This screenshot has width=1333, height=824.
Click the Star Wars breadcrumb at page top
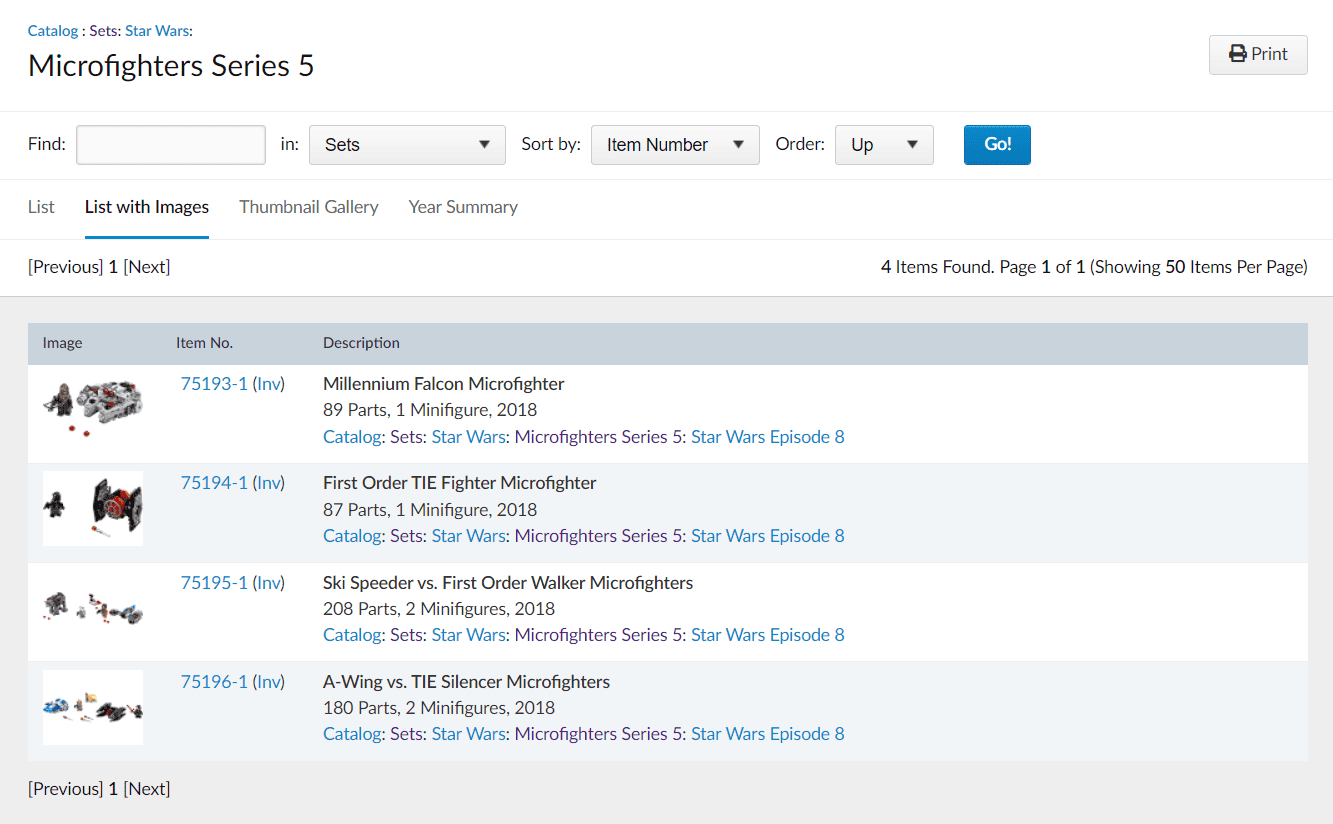point(157,30)
